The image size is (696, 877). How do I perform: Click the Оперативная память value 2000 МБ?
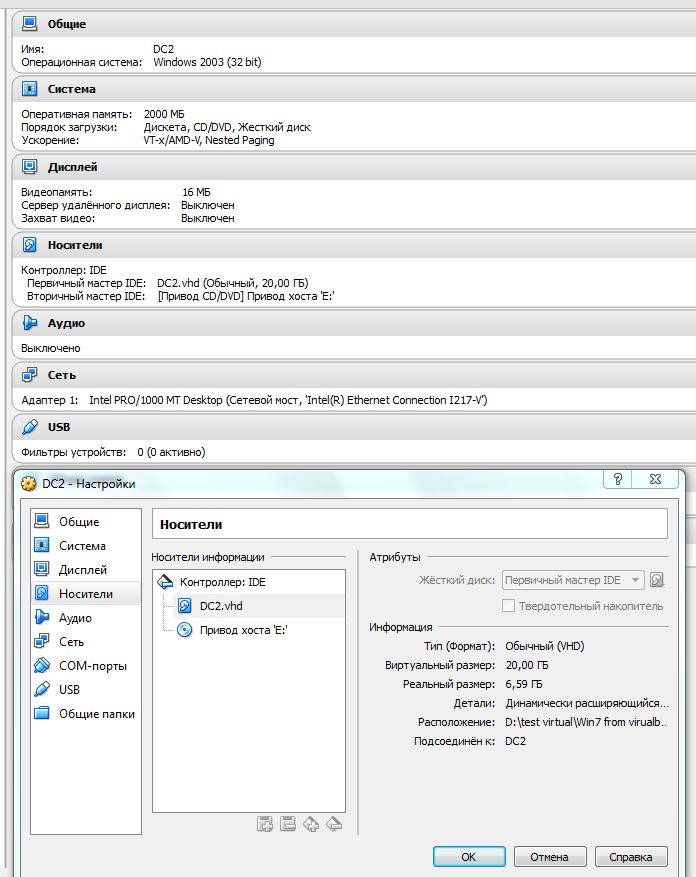[163, 114]
